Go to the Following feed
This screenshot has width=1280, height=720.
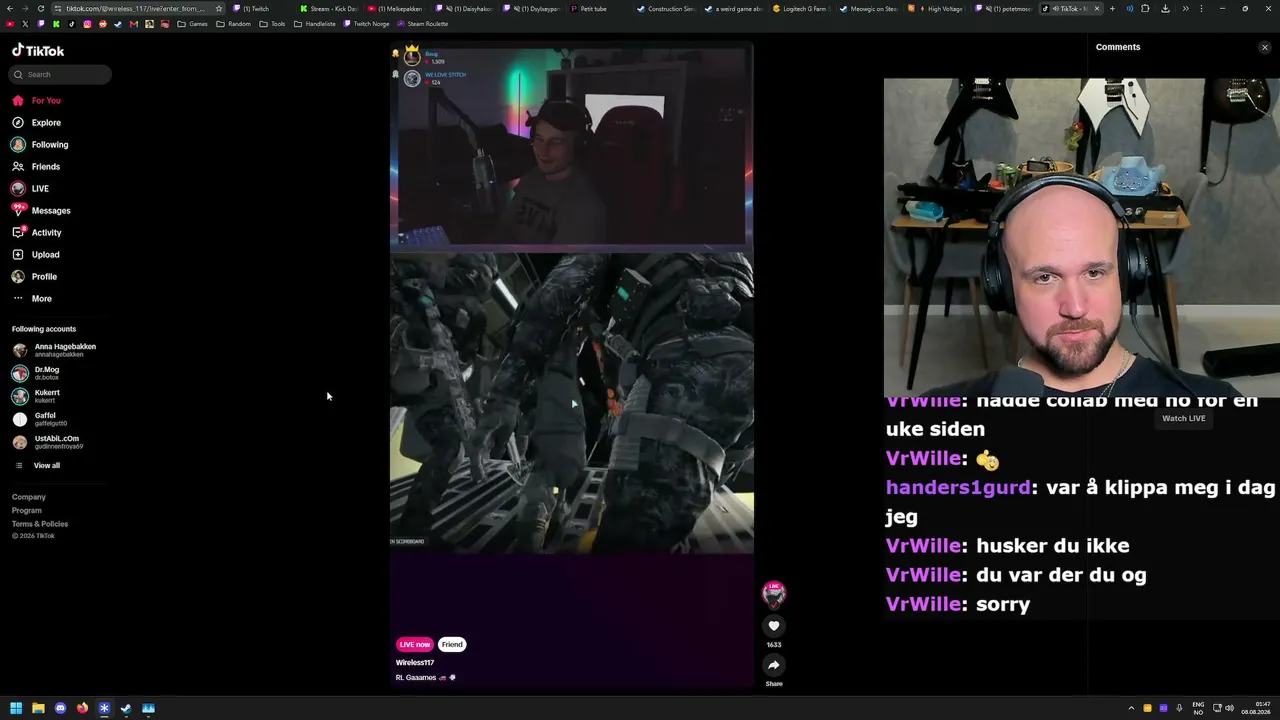40,145
